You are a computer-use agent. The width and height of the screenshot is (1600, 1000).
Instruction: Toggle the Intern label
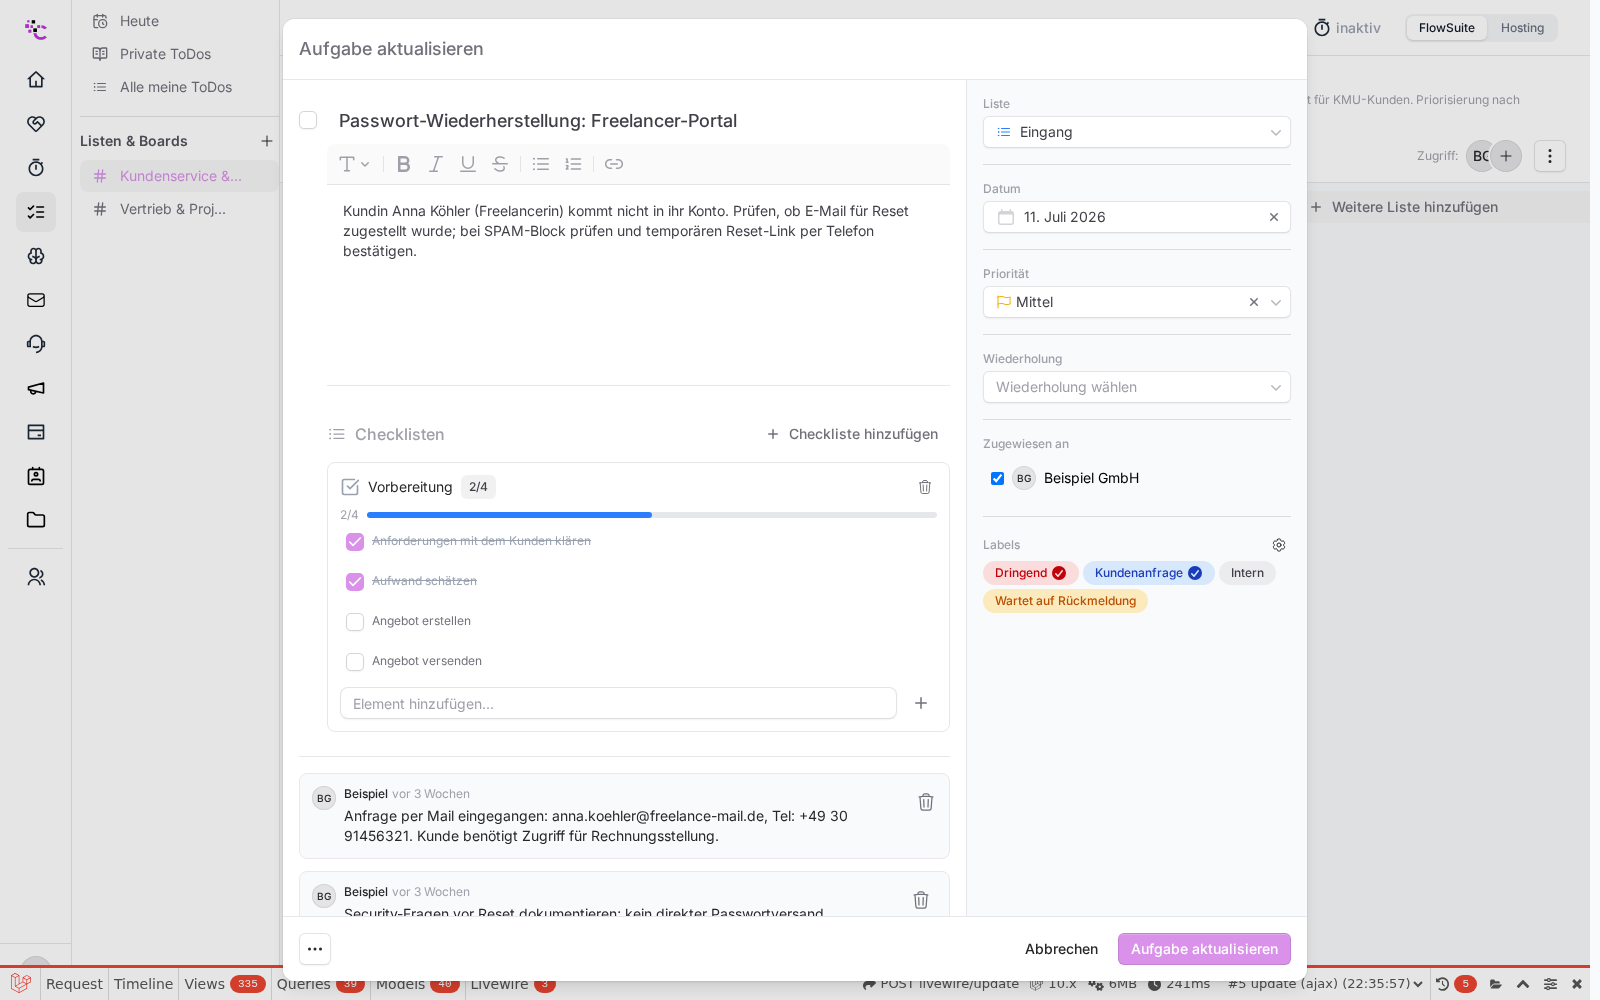pyautogui.click(x=1247, y=573)
